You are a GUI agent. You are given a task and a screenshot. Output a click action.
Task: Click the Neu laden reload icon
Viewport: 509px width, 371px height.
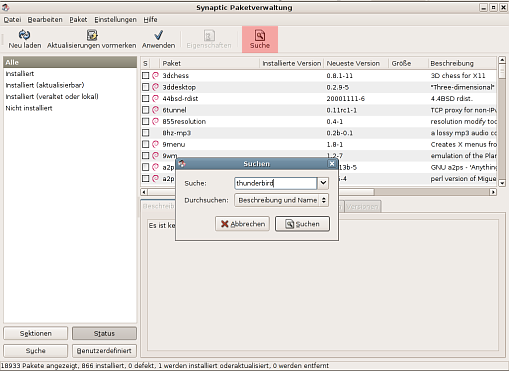[x=24, y=35]
